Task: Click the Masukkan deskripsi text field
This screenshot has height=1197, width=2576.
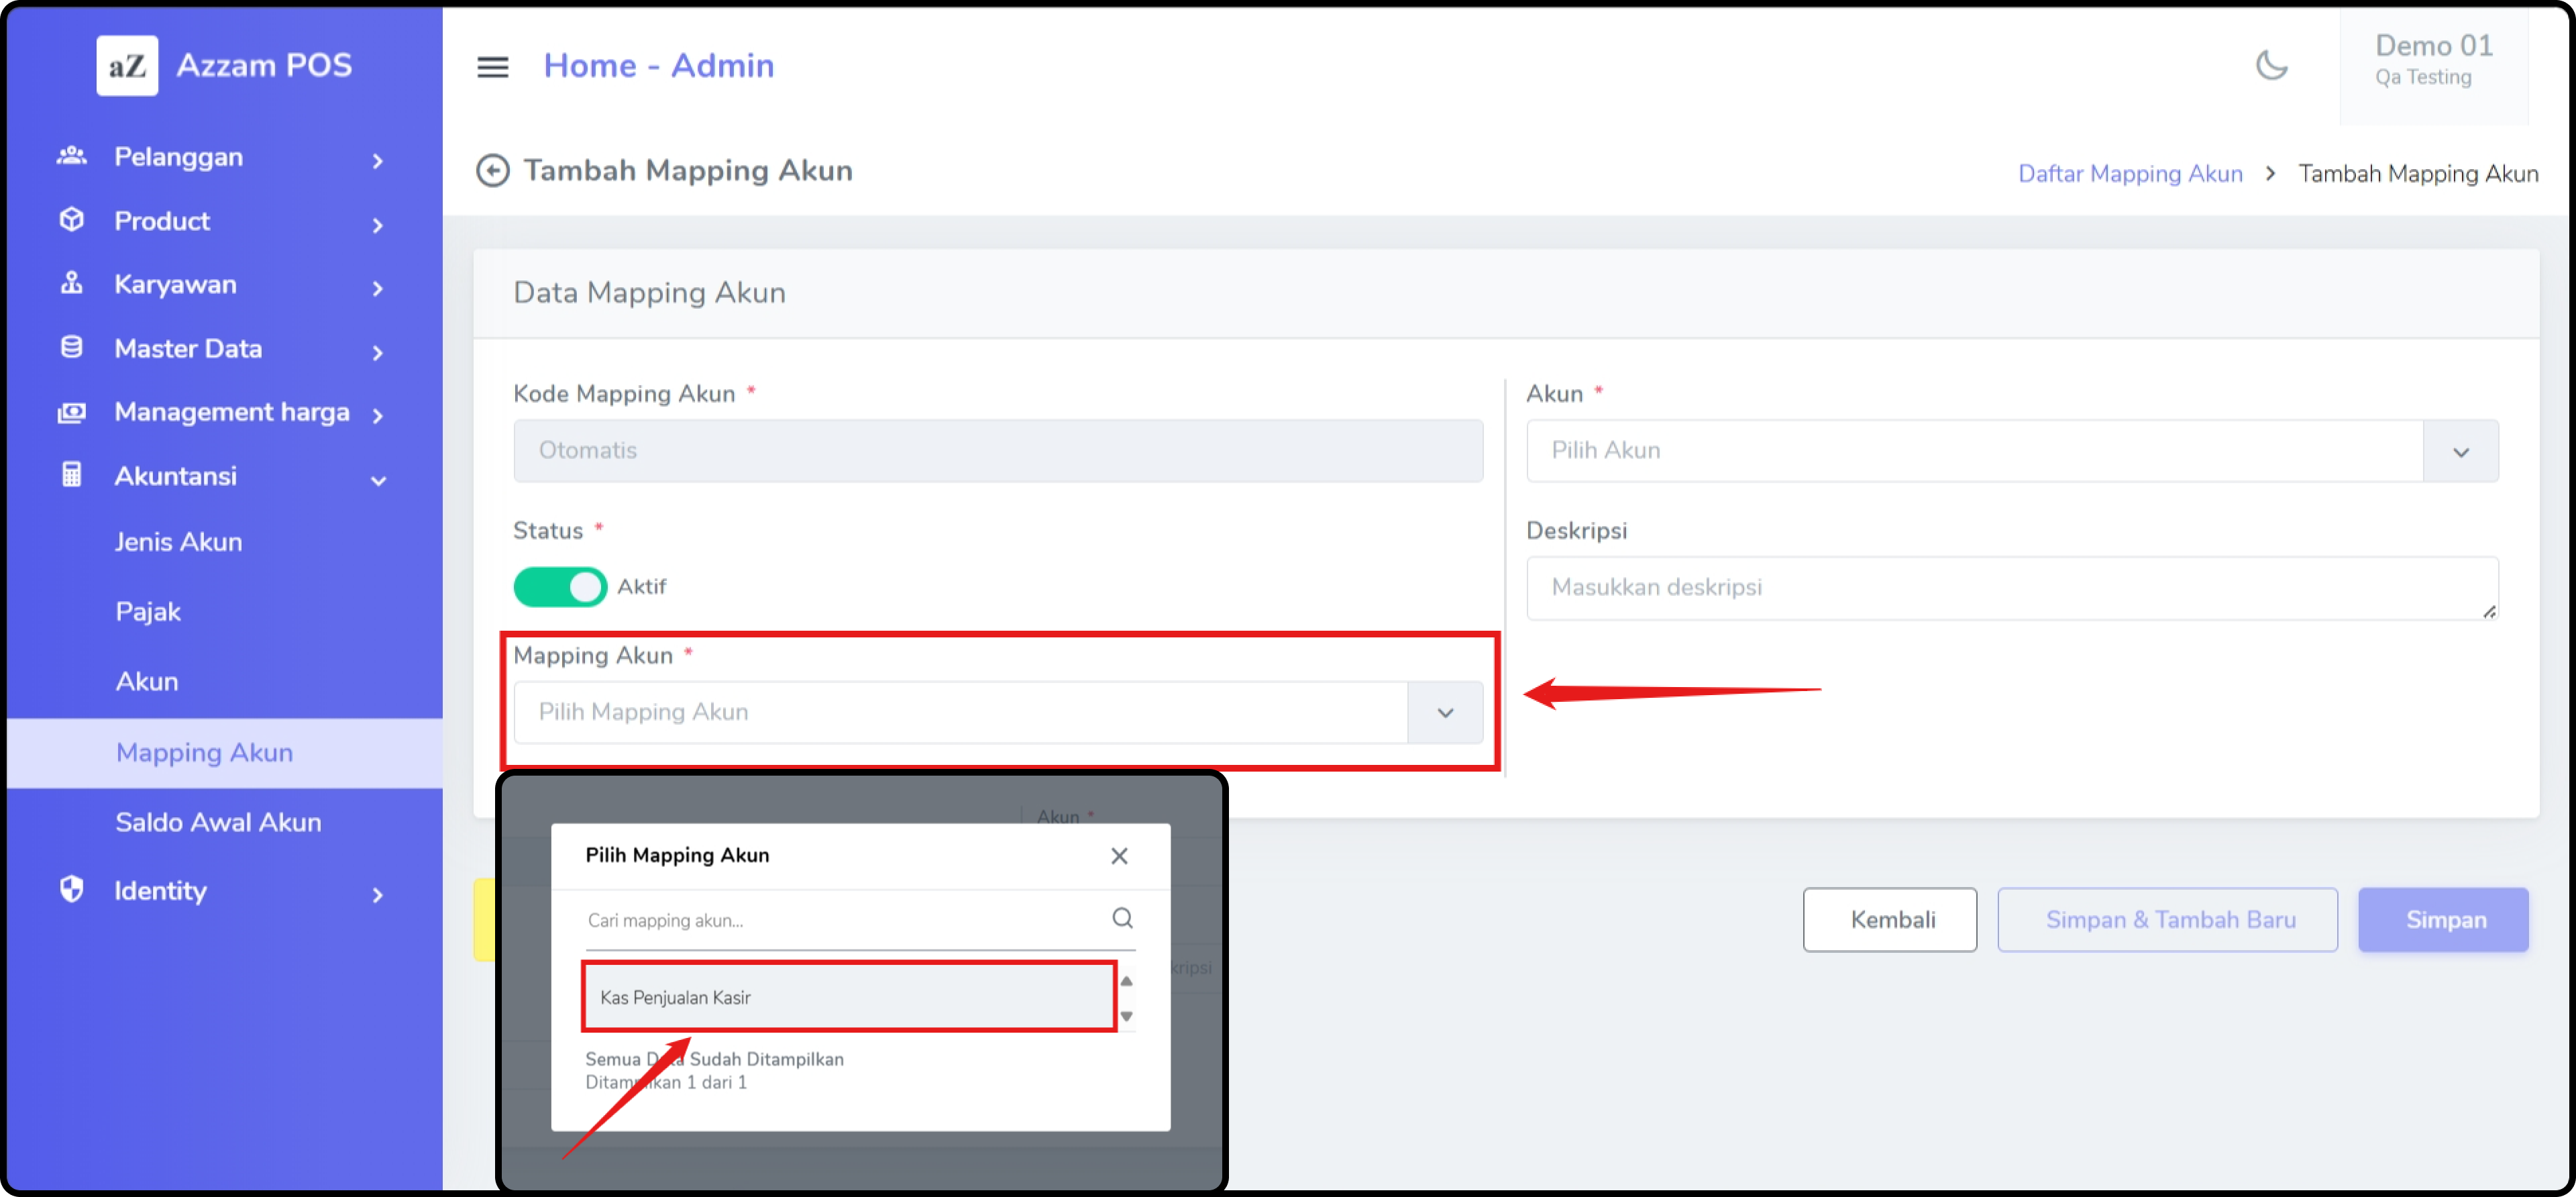Action: (2011, 588)
